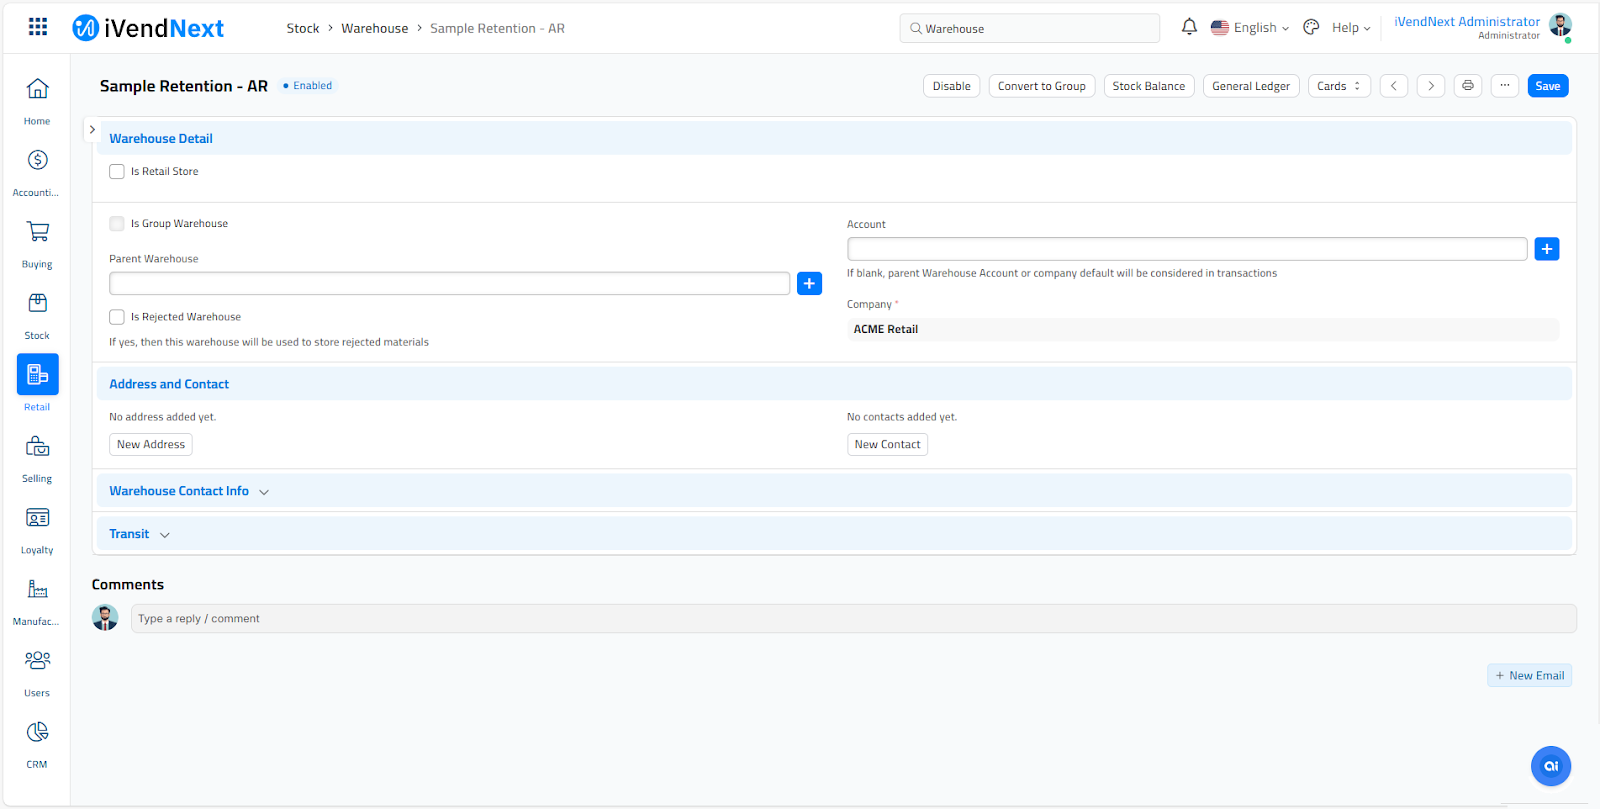
Task: Expand the Warehouse Contact Info section
Action: coord(189,491)
